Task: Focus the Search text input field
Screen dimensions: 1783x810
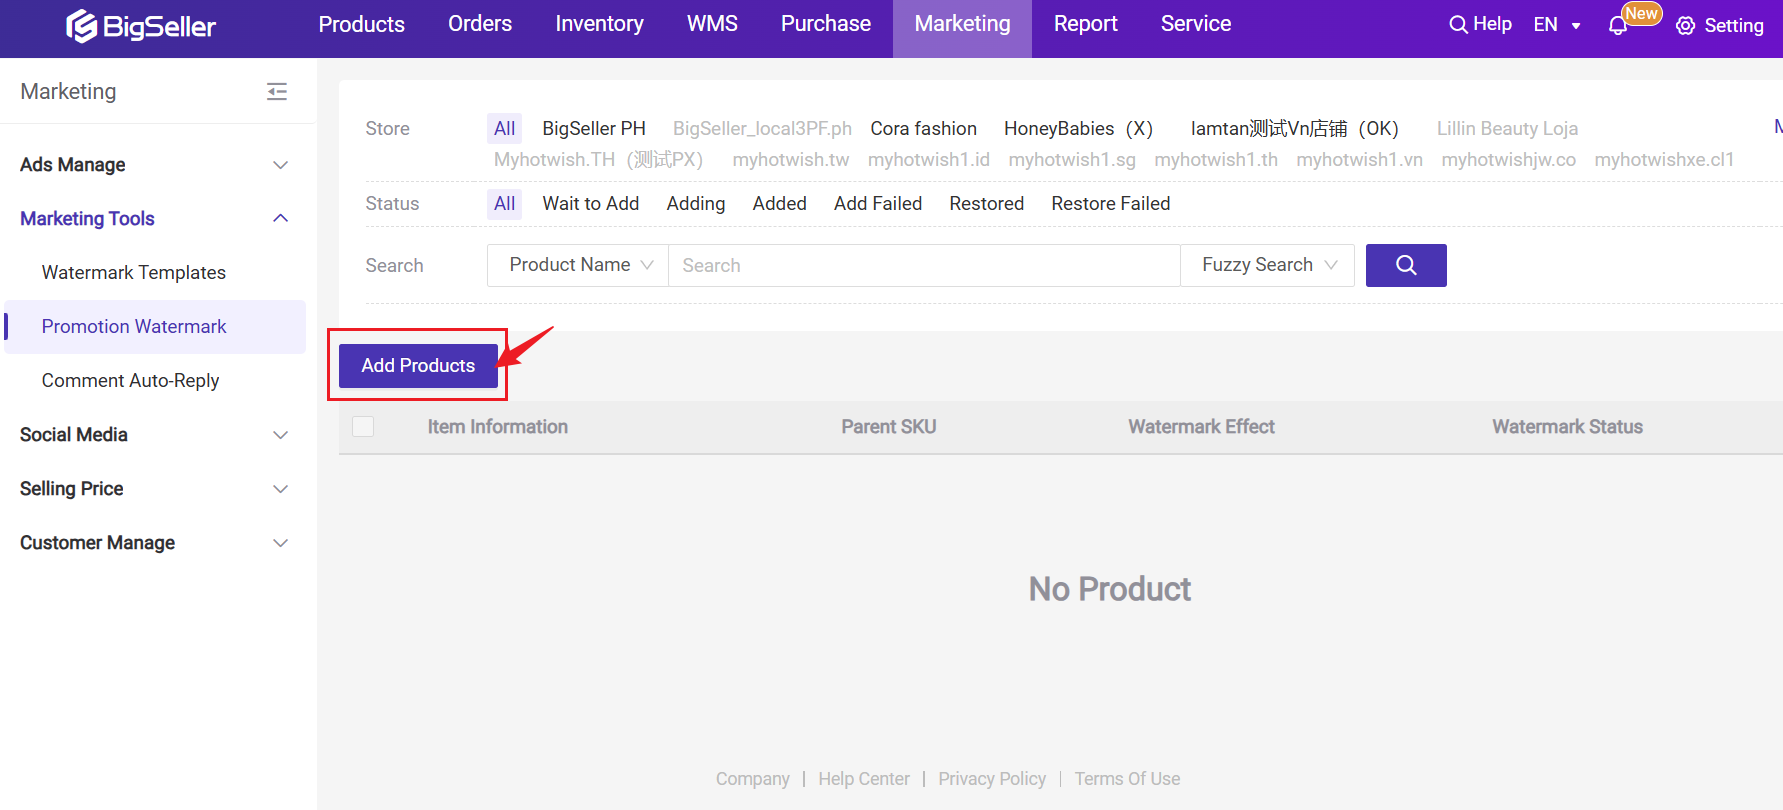Action: tap(924, 265)
